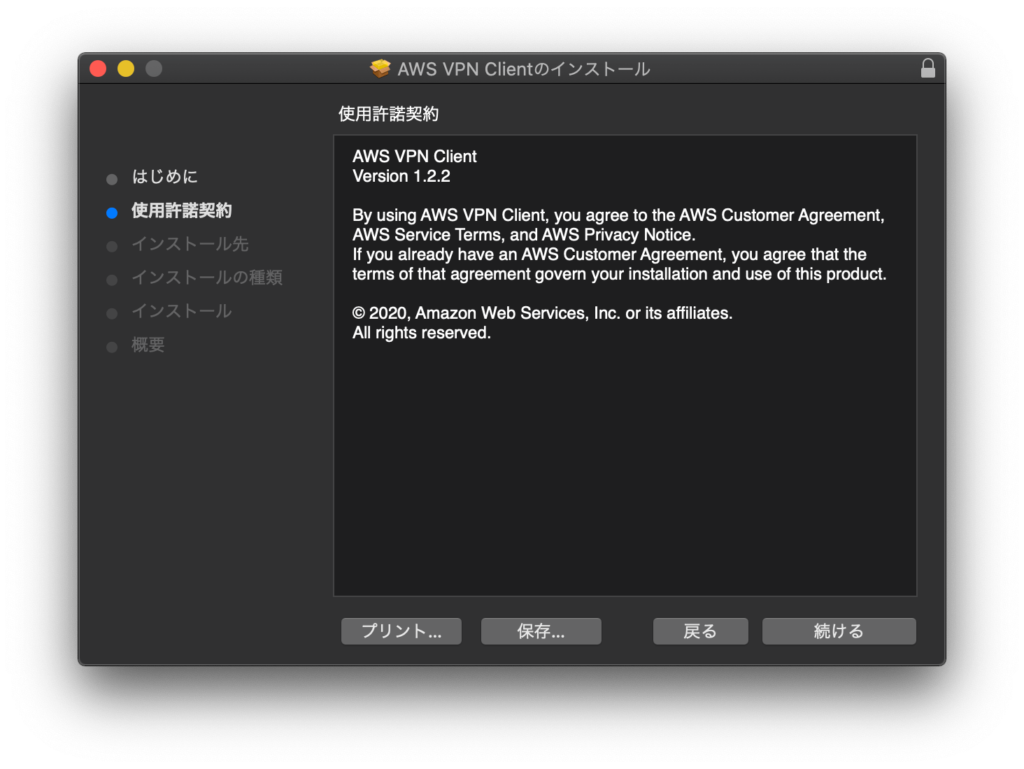Click the blue dot beside 使用許諾契約
The height and width of the screenshot is (769, 1024).
pyautogui.click(x=112, y=211)
